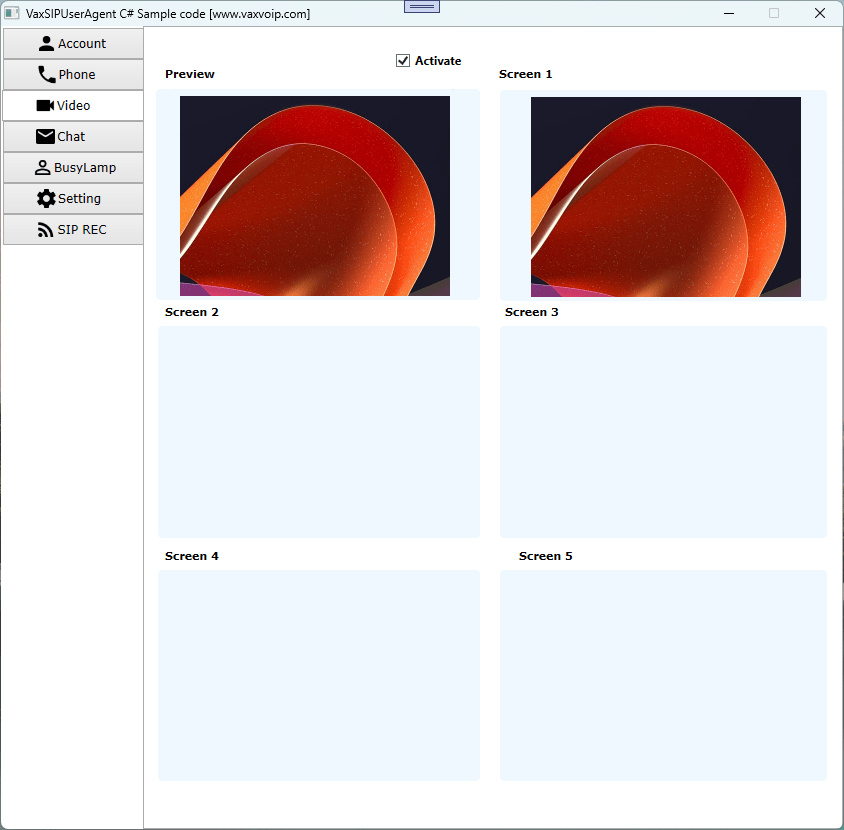Click the empty Screen 4 panel

[x=319, y=676]
